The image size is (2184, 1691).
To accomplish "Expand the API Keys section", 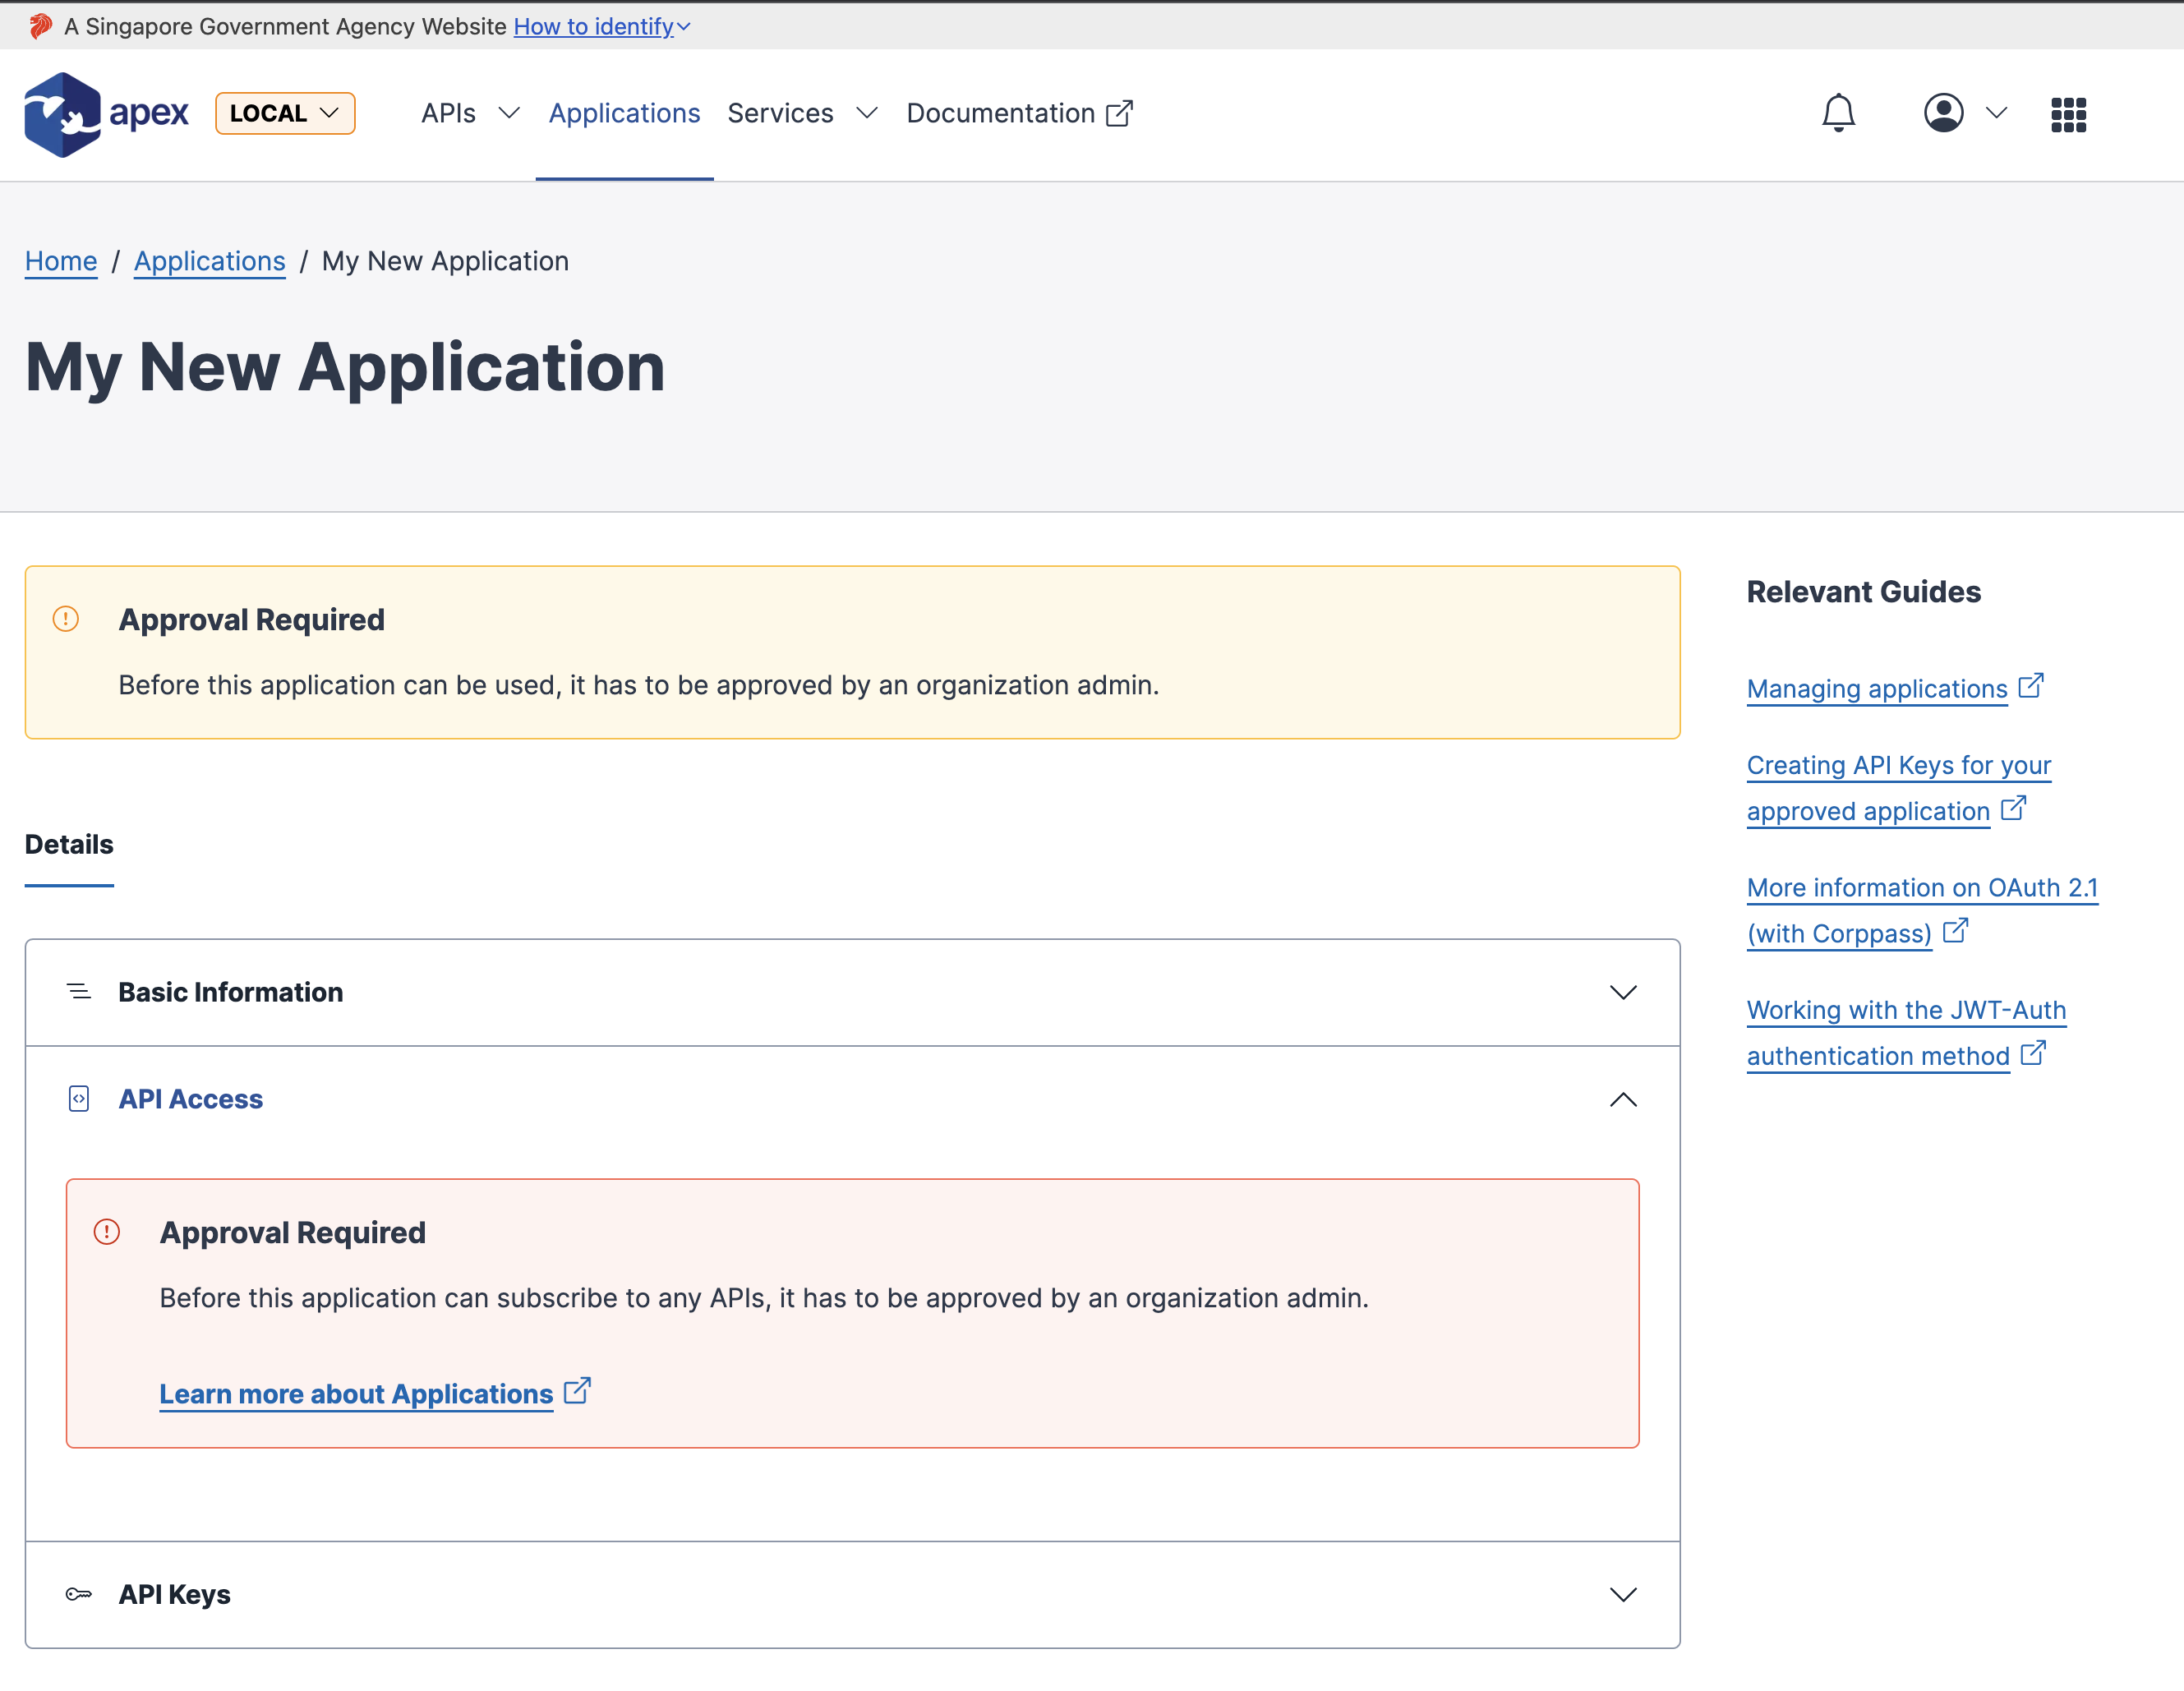I will click(1624, 1594).
